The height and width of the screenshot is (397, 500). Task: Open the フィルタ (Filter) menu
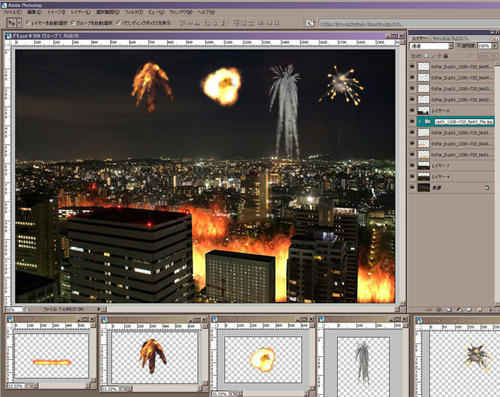134,12
